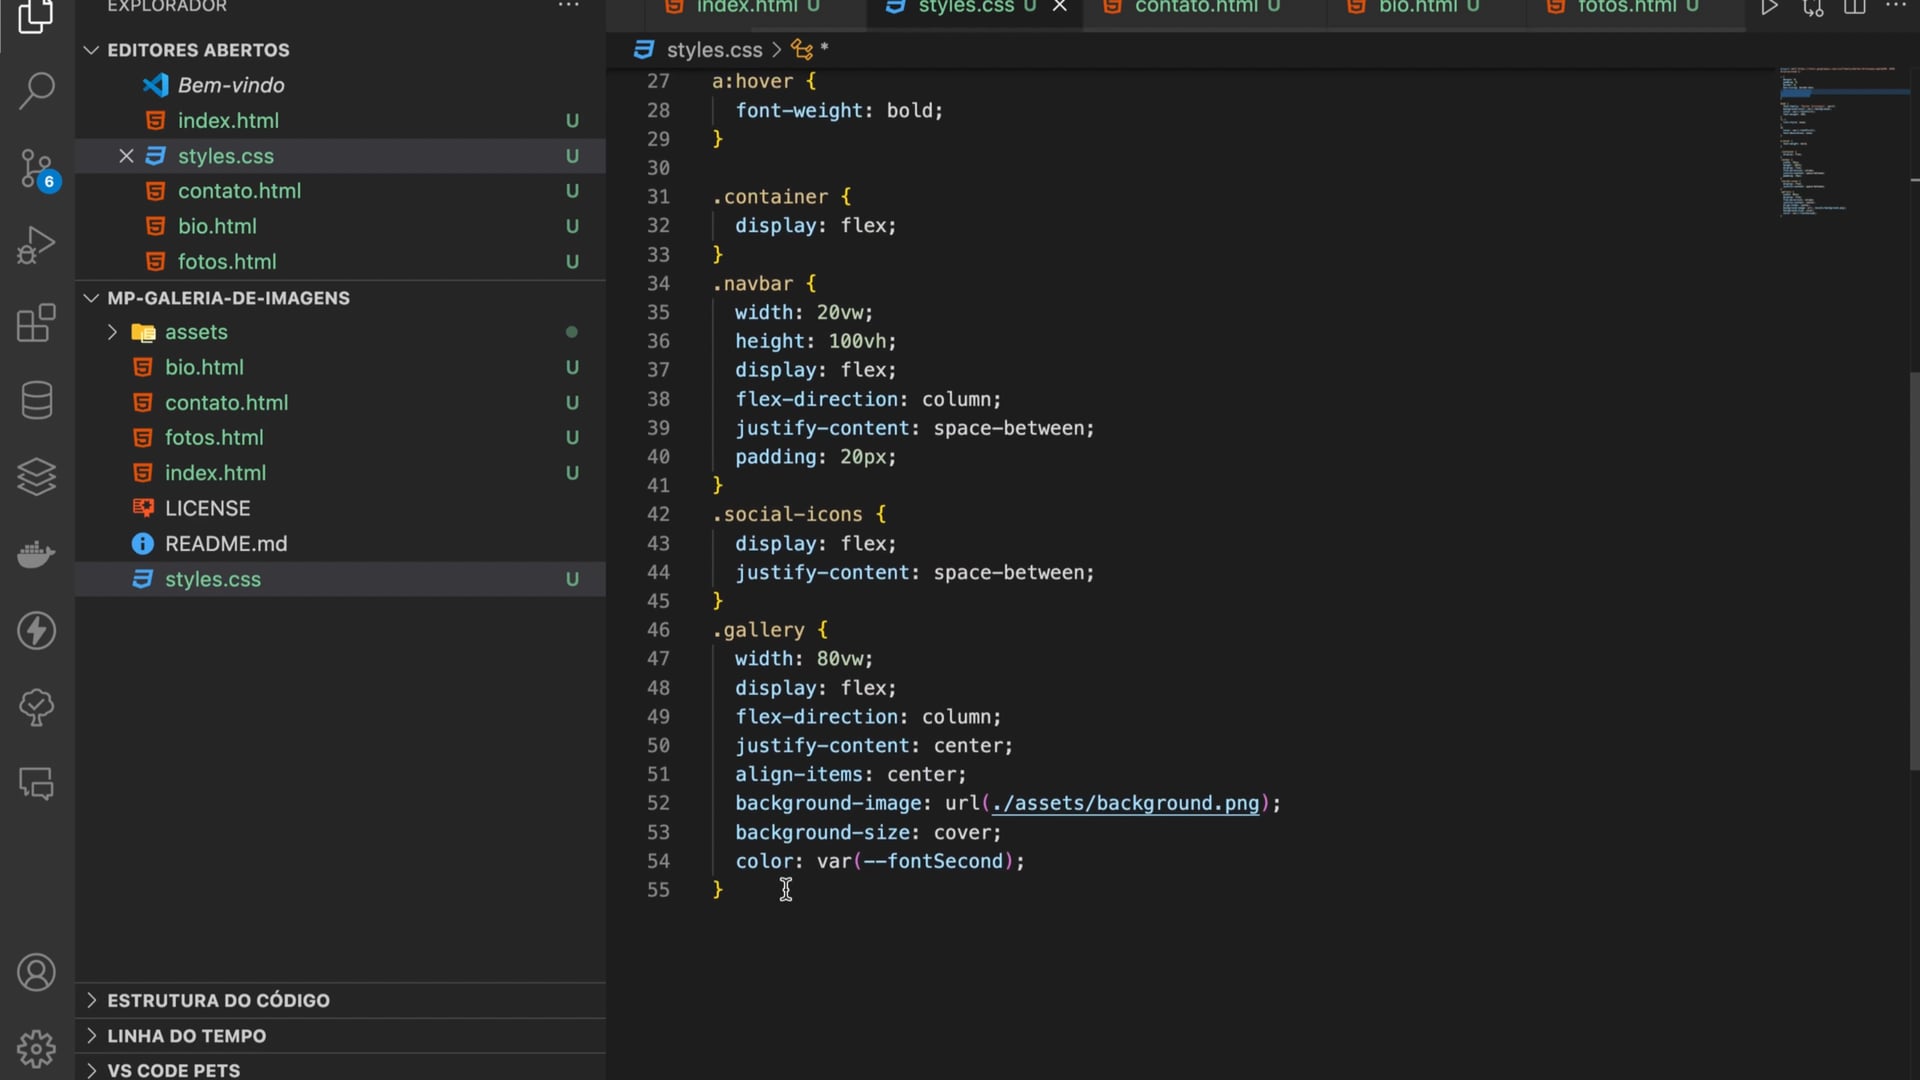Open Run and Debug view
The height and width of the screenshot is (1080, 1920).
37,245
